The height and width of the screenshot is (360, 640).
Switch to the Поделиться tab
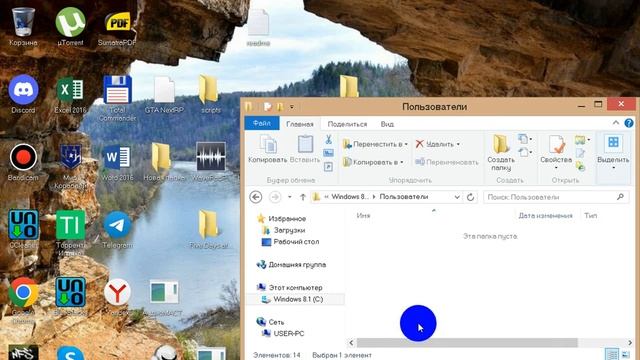tap(347, 124)
